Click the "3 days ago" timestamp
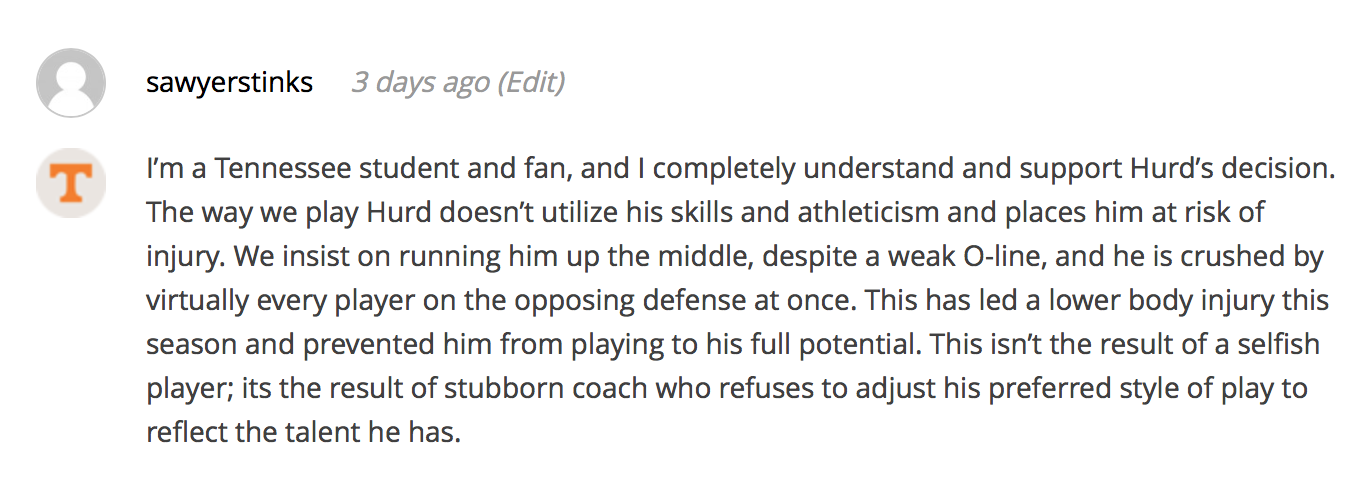Image resolution: width=1368 pixels, height=504 pixels. 420,82
